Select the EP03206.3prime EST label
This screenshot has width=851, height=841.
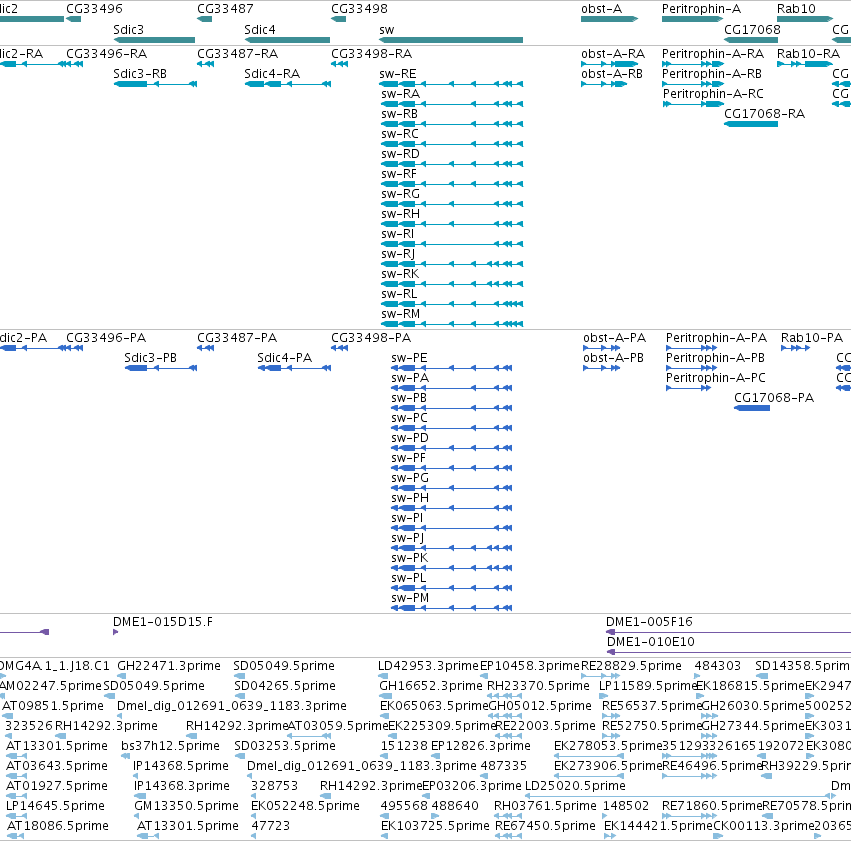pos(472,786)
